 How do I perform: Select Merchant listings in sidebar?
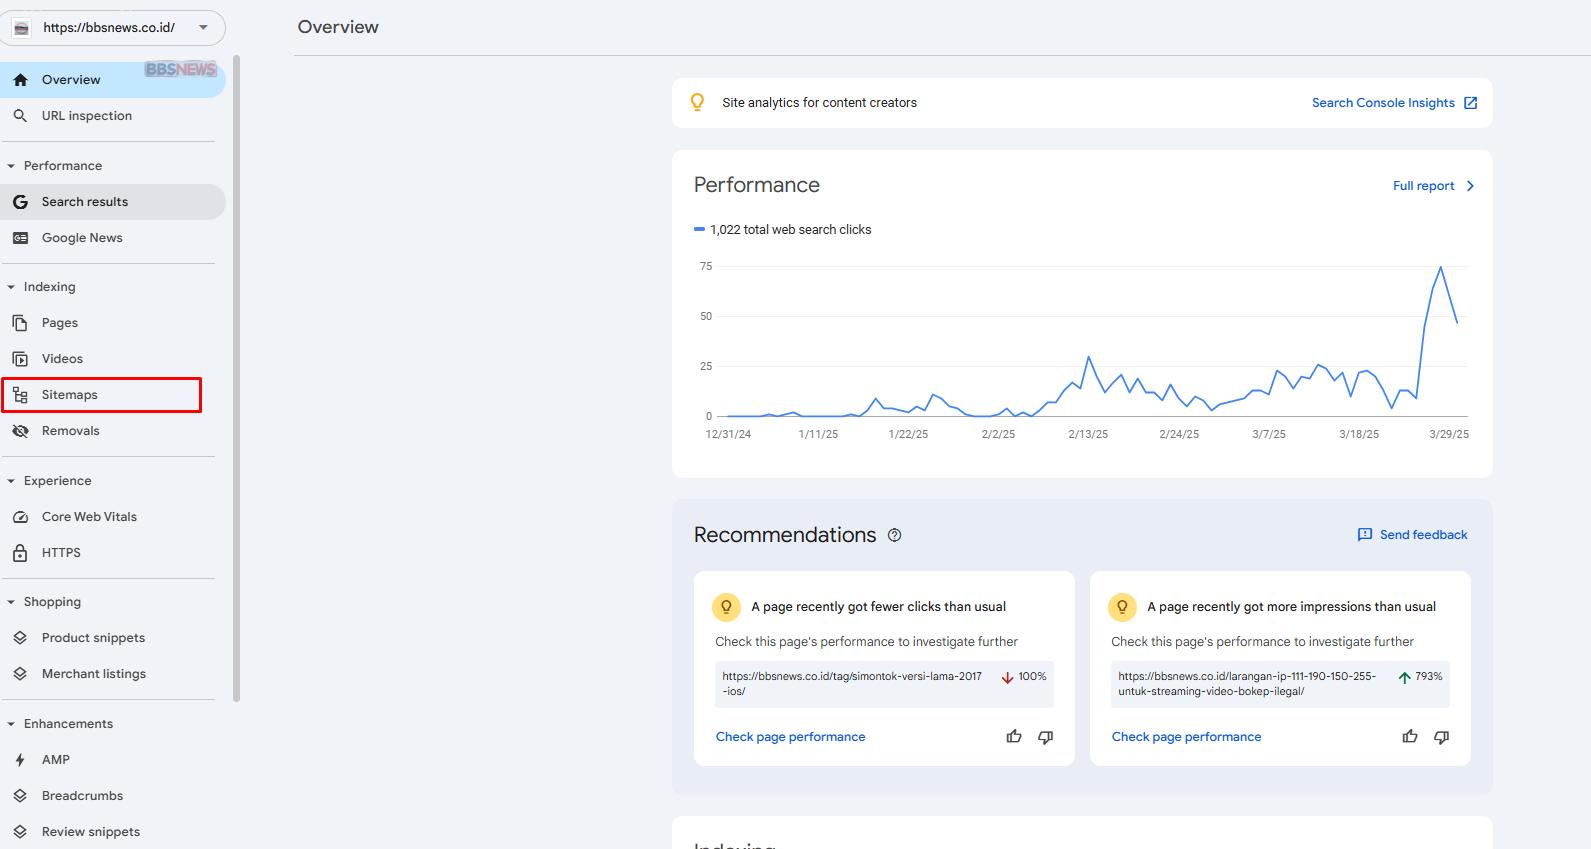pyautogui.click(x=94, y=674)
